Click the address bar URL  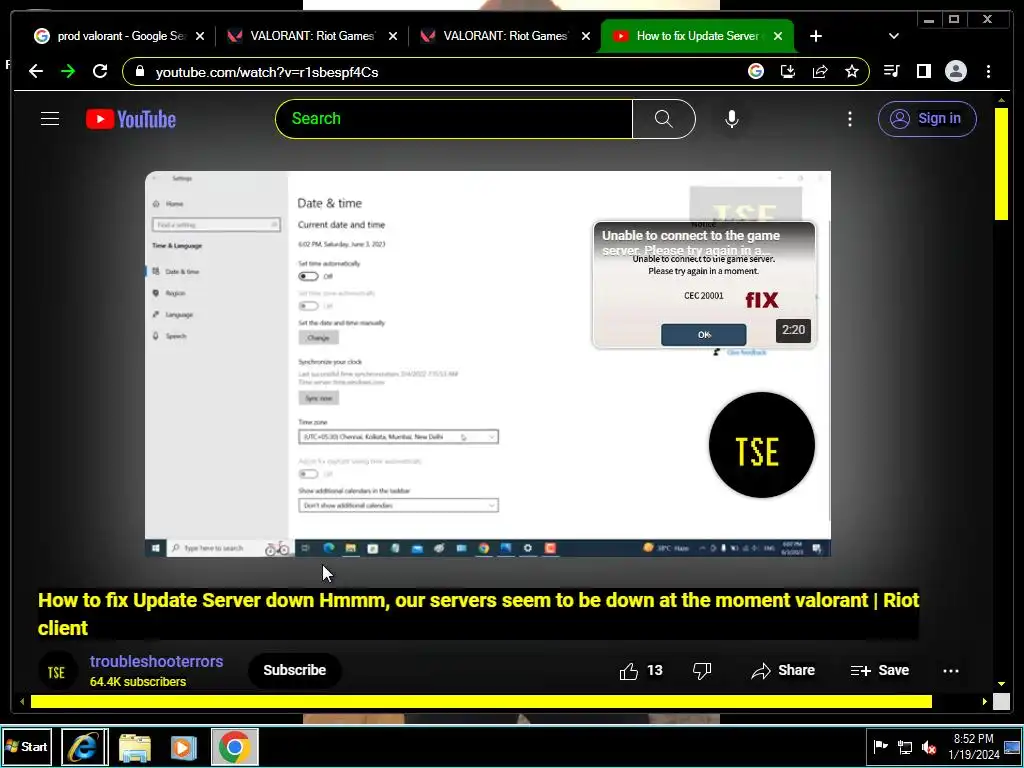coord(267,72)
